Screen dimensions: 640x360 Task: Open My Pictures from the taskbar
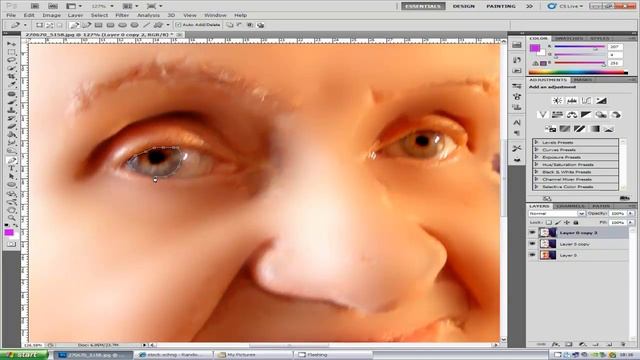253,355
